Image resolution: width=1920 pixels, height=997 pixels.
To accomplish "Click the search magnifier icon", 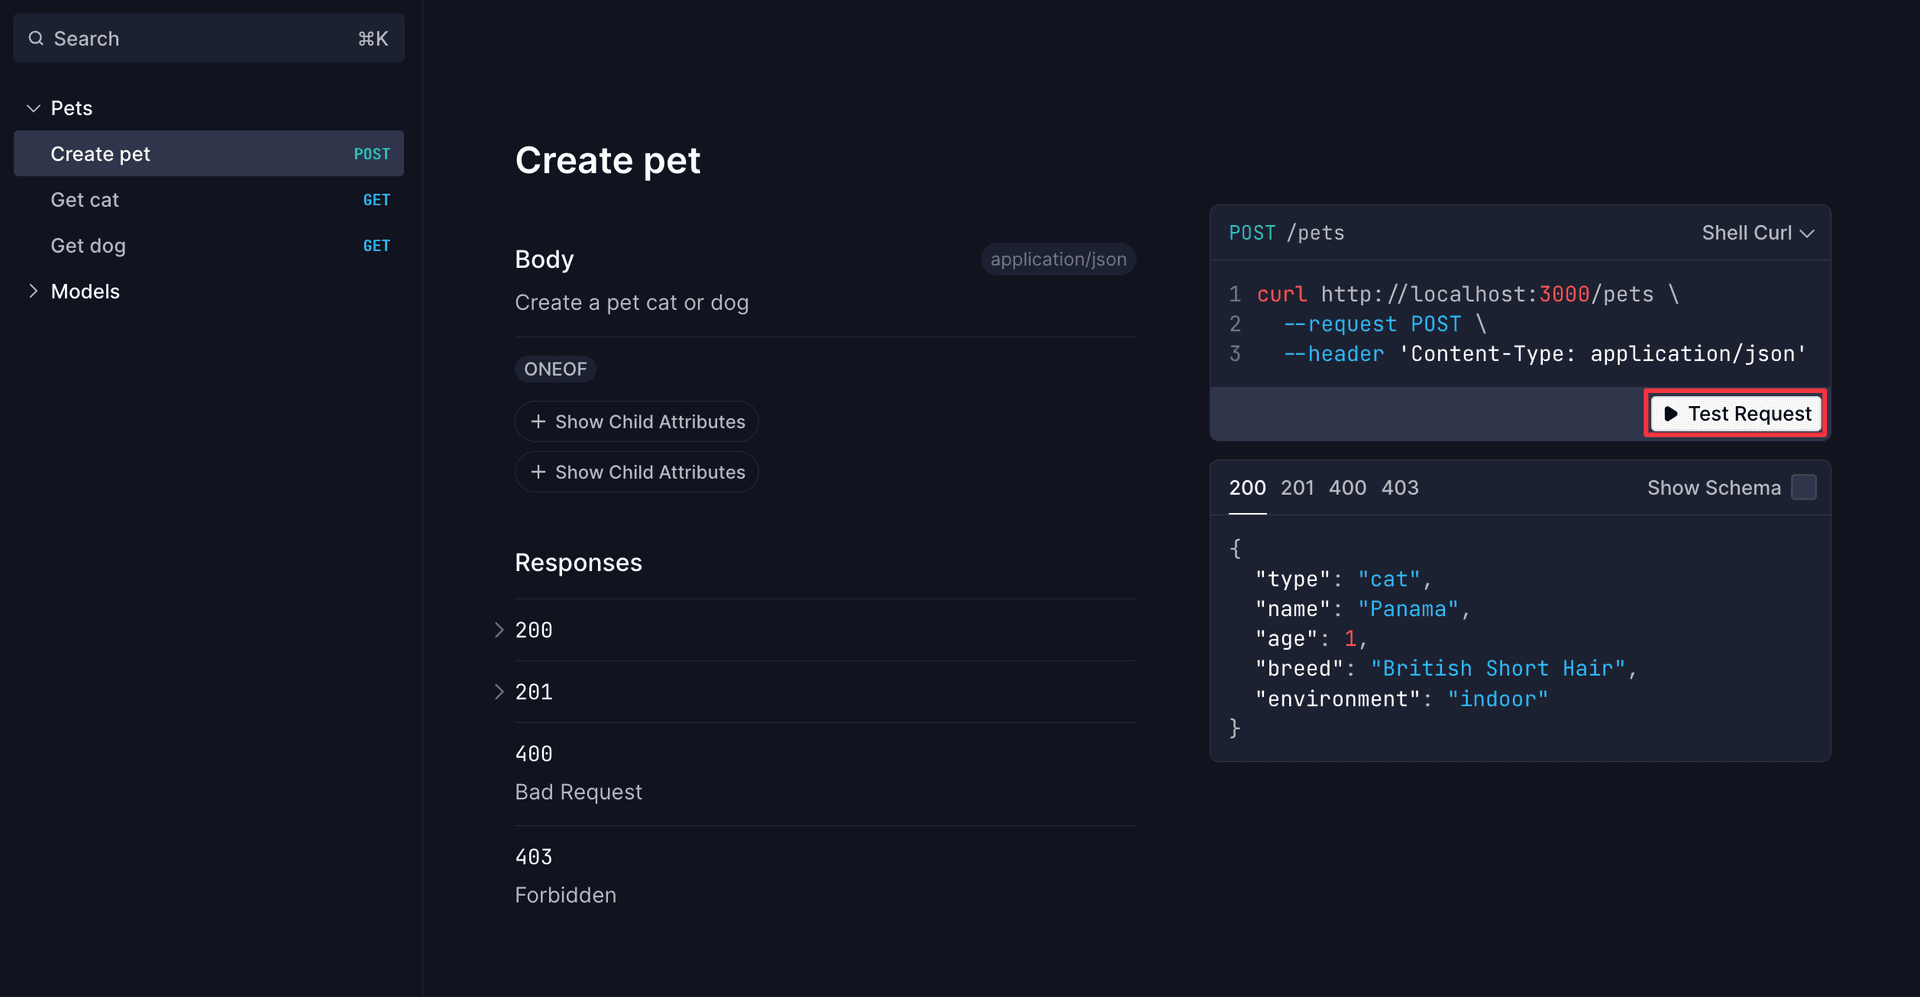I will point(35,38).
